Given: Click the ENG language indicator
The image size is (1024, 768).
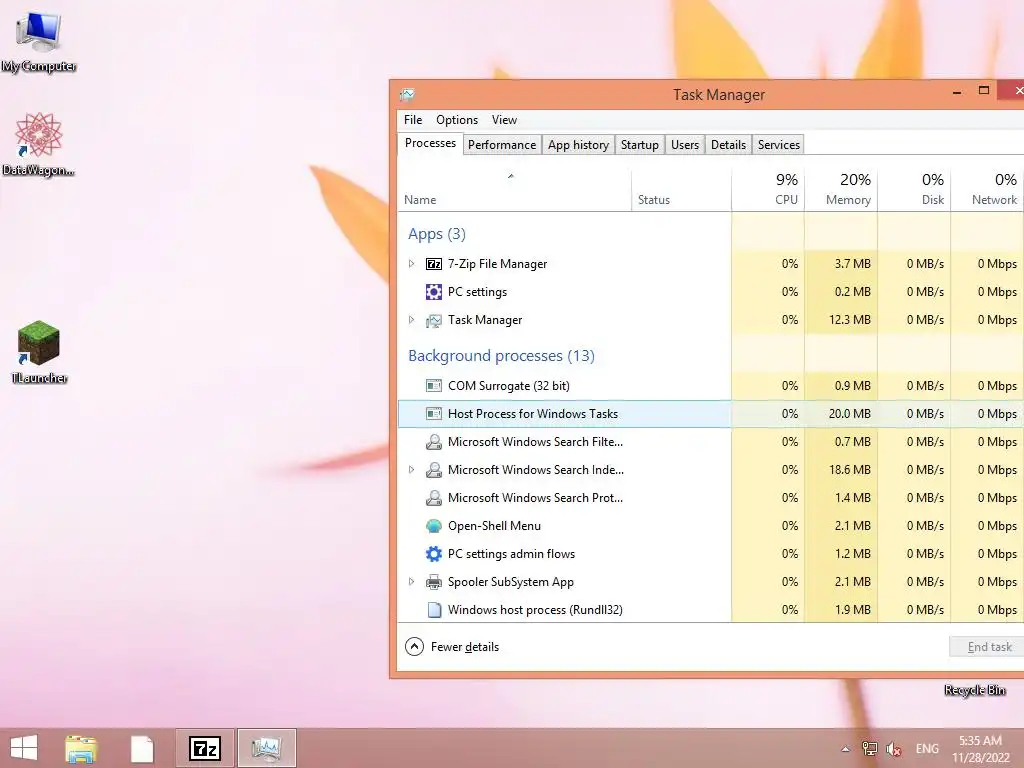Looking at the screenshot, I should [927, 749].
